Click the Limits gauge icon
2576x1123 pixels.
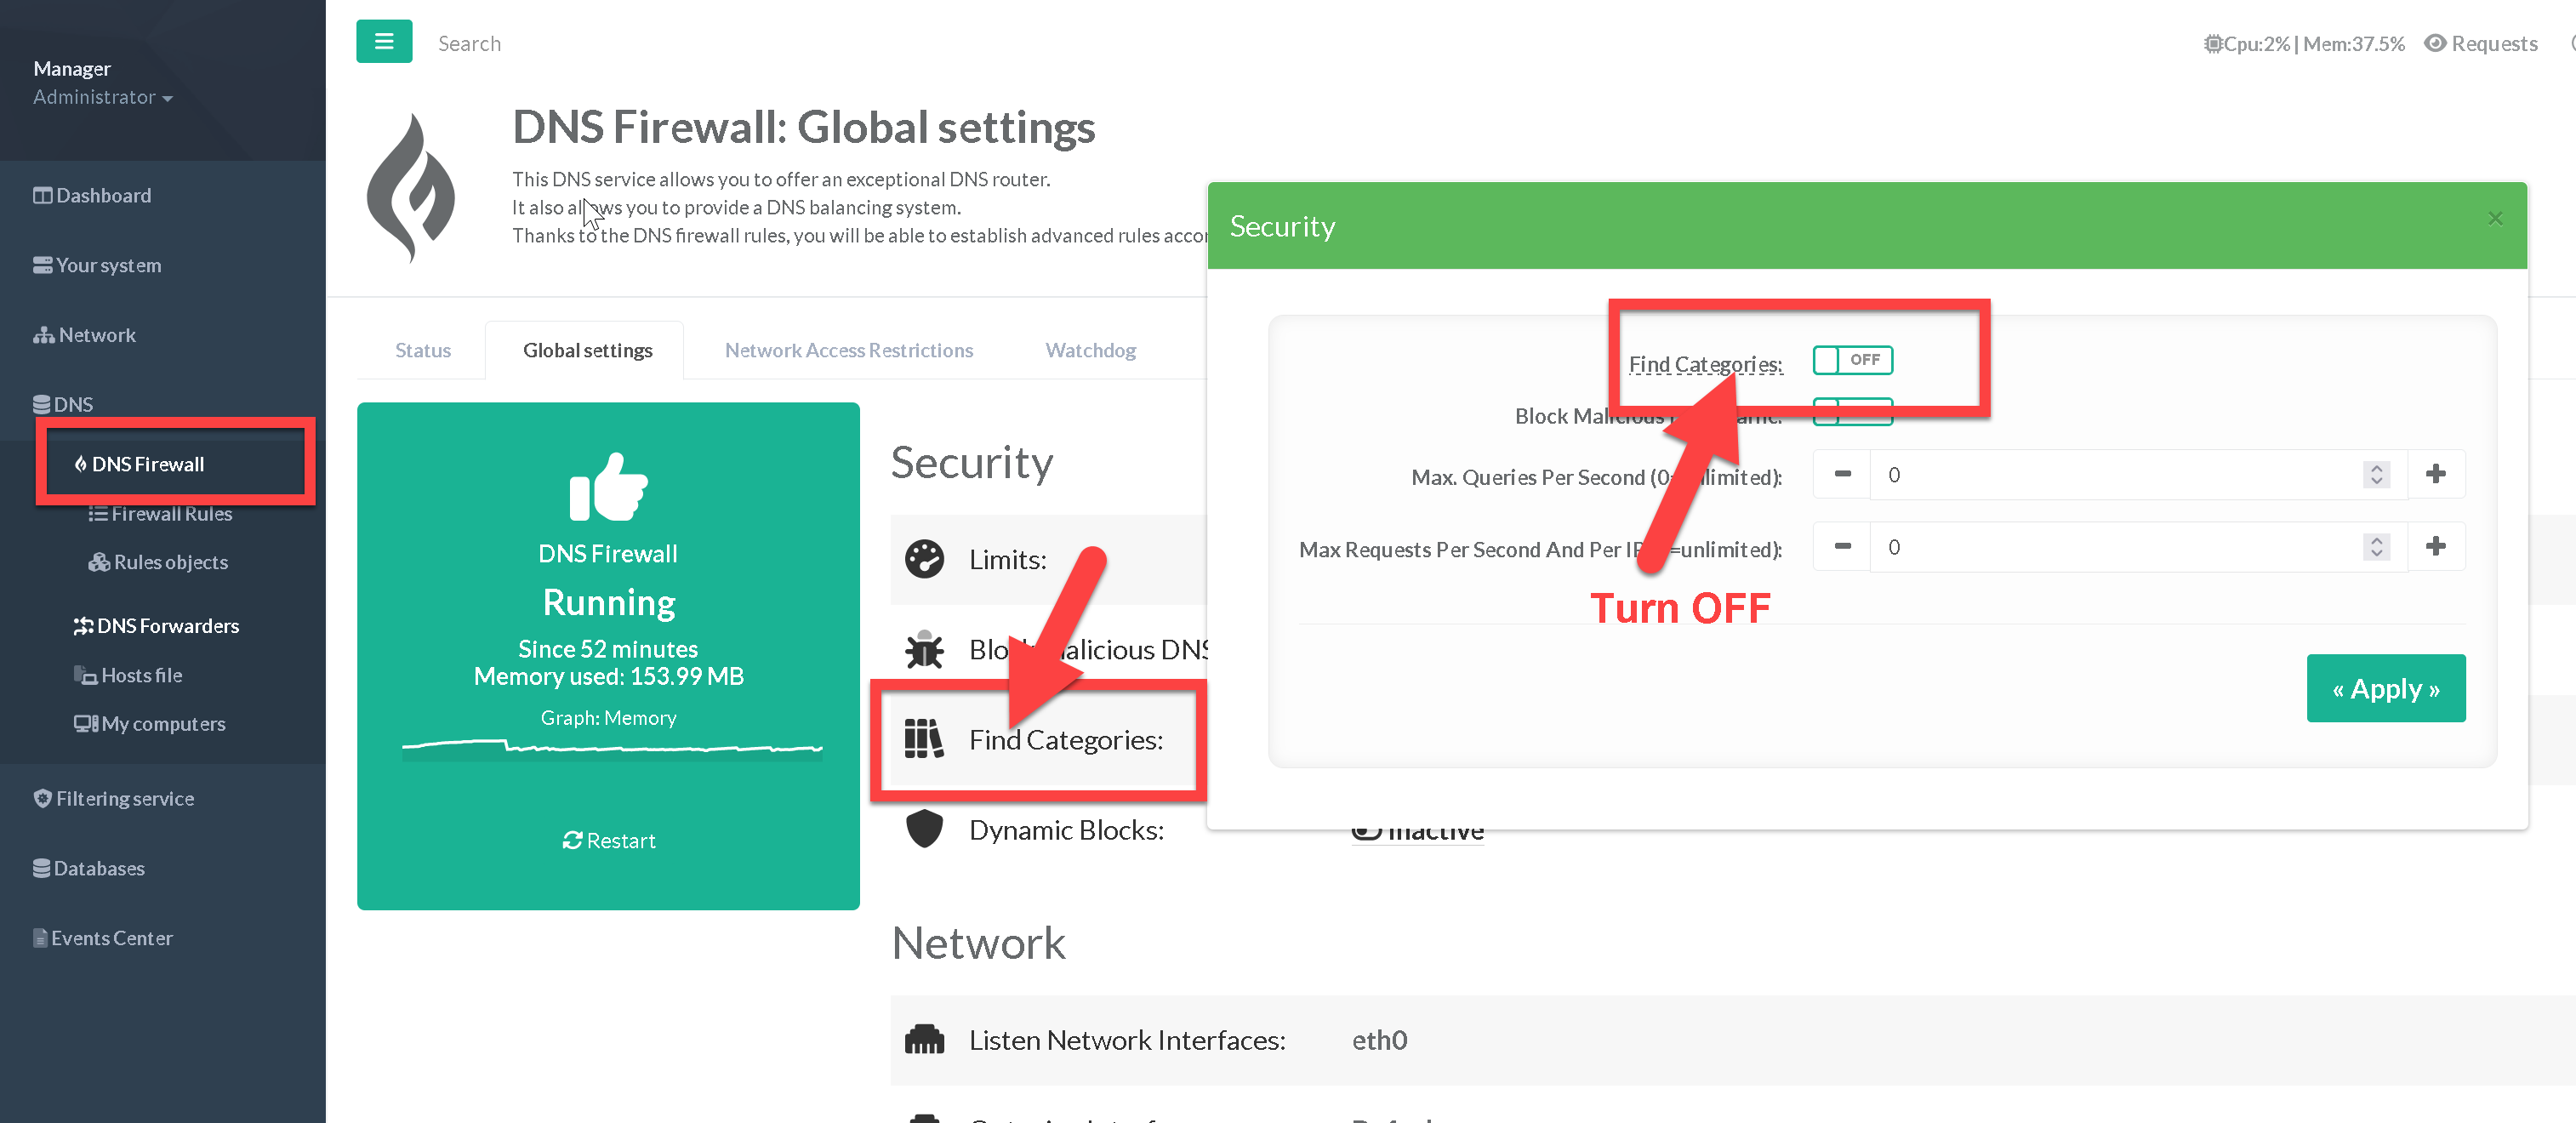pos(924,559)
